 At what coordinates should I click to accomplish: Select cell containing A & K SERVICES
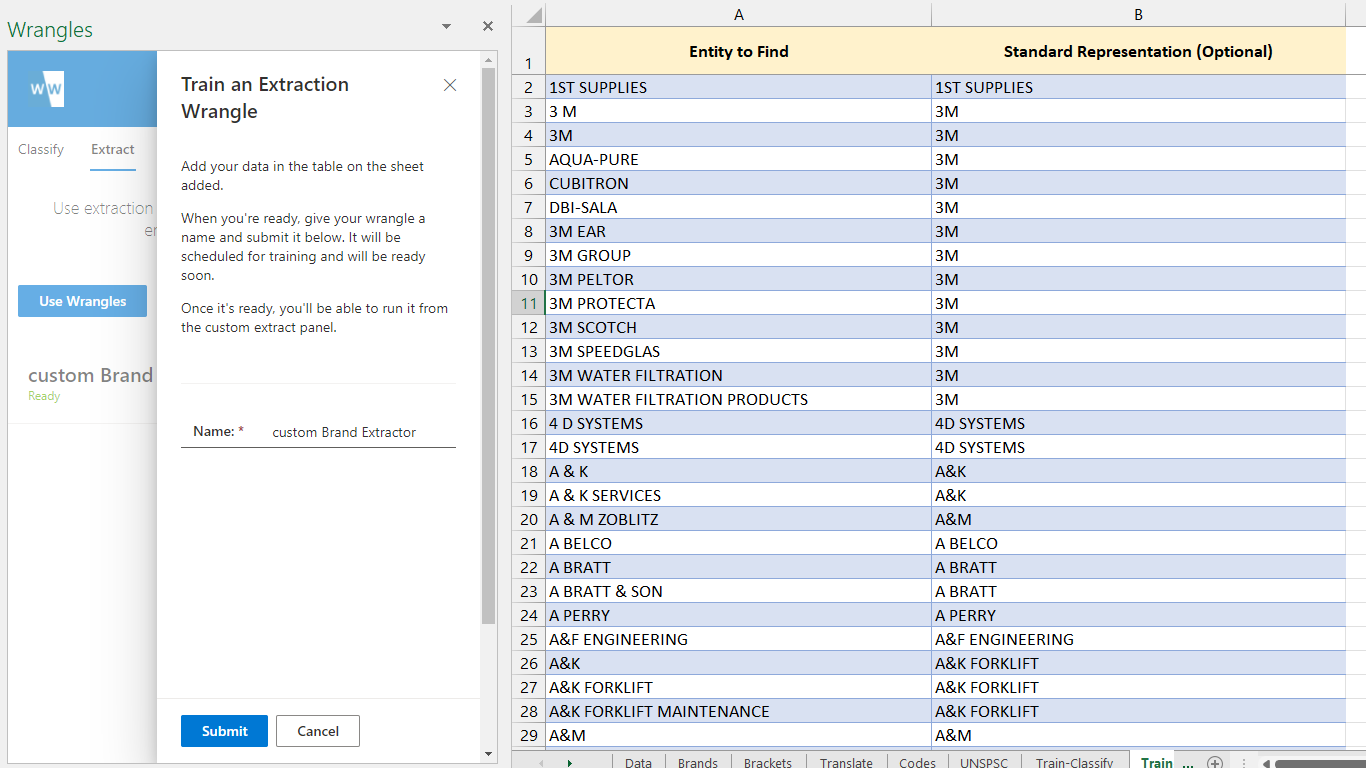pyautogui.click(x=738, y=495)
